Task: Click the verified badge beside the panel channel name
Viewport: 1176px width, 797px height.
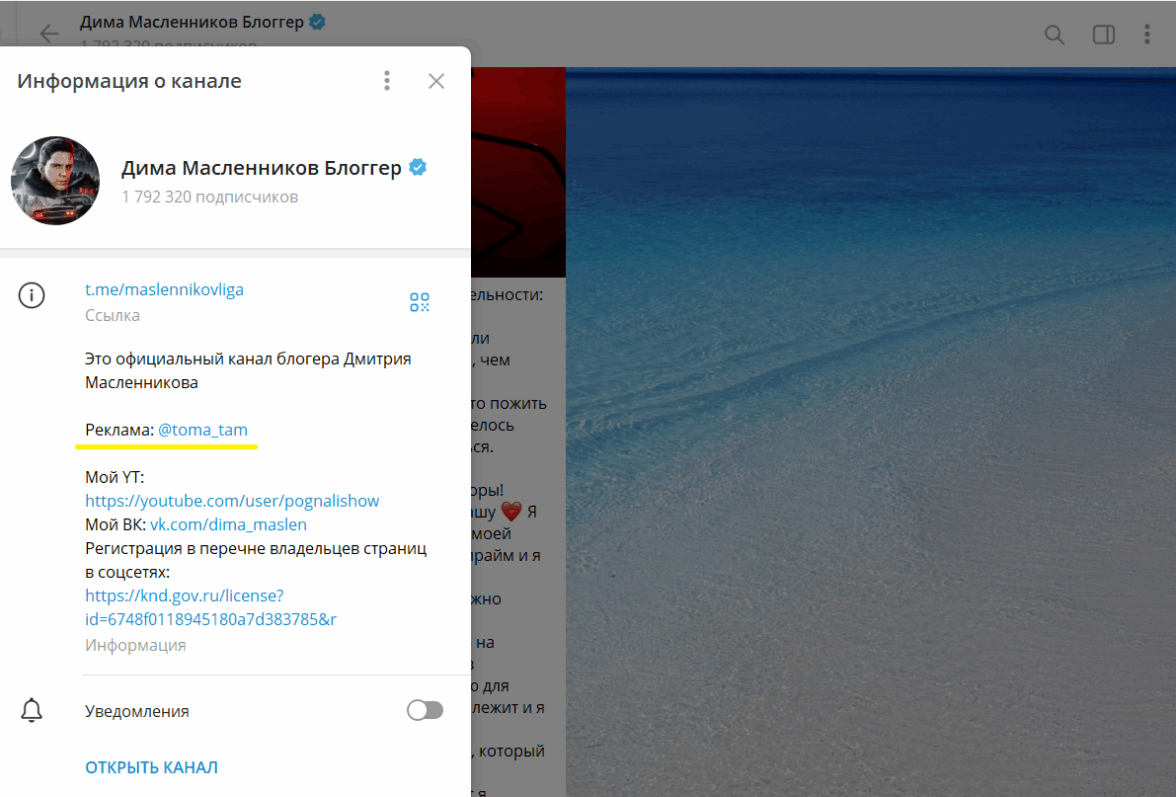Action: [418, 168]
